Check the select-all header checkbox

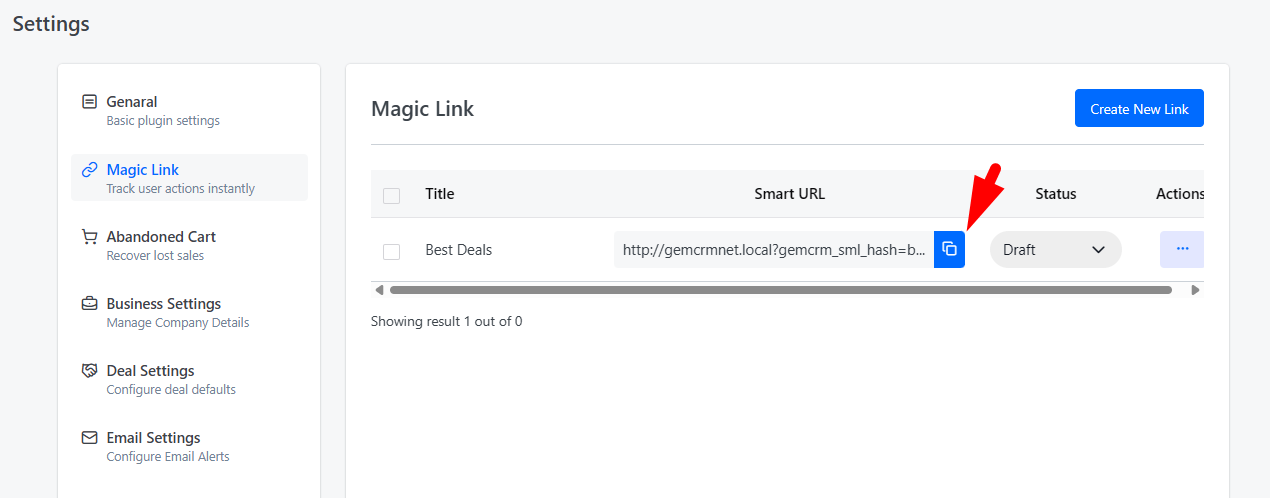coord(391,195)
